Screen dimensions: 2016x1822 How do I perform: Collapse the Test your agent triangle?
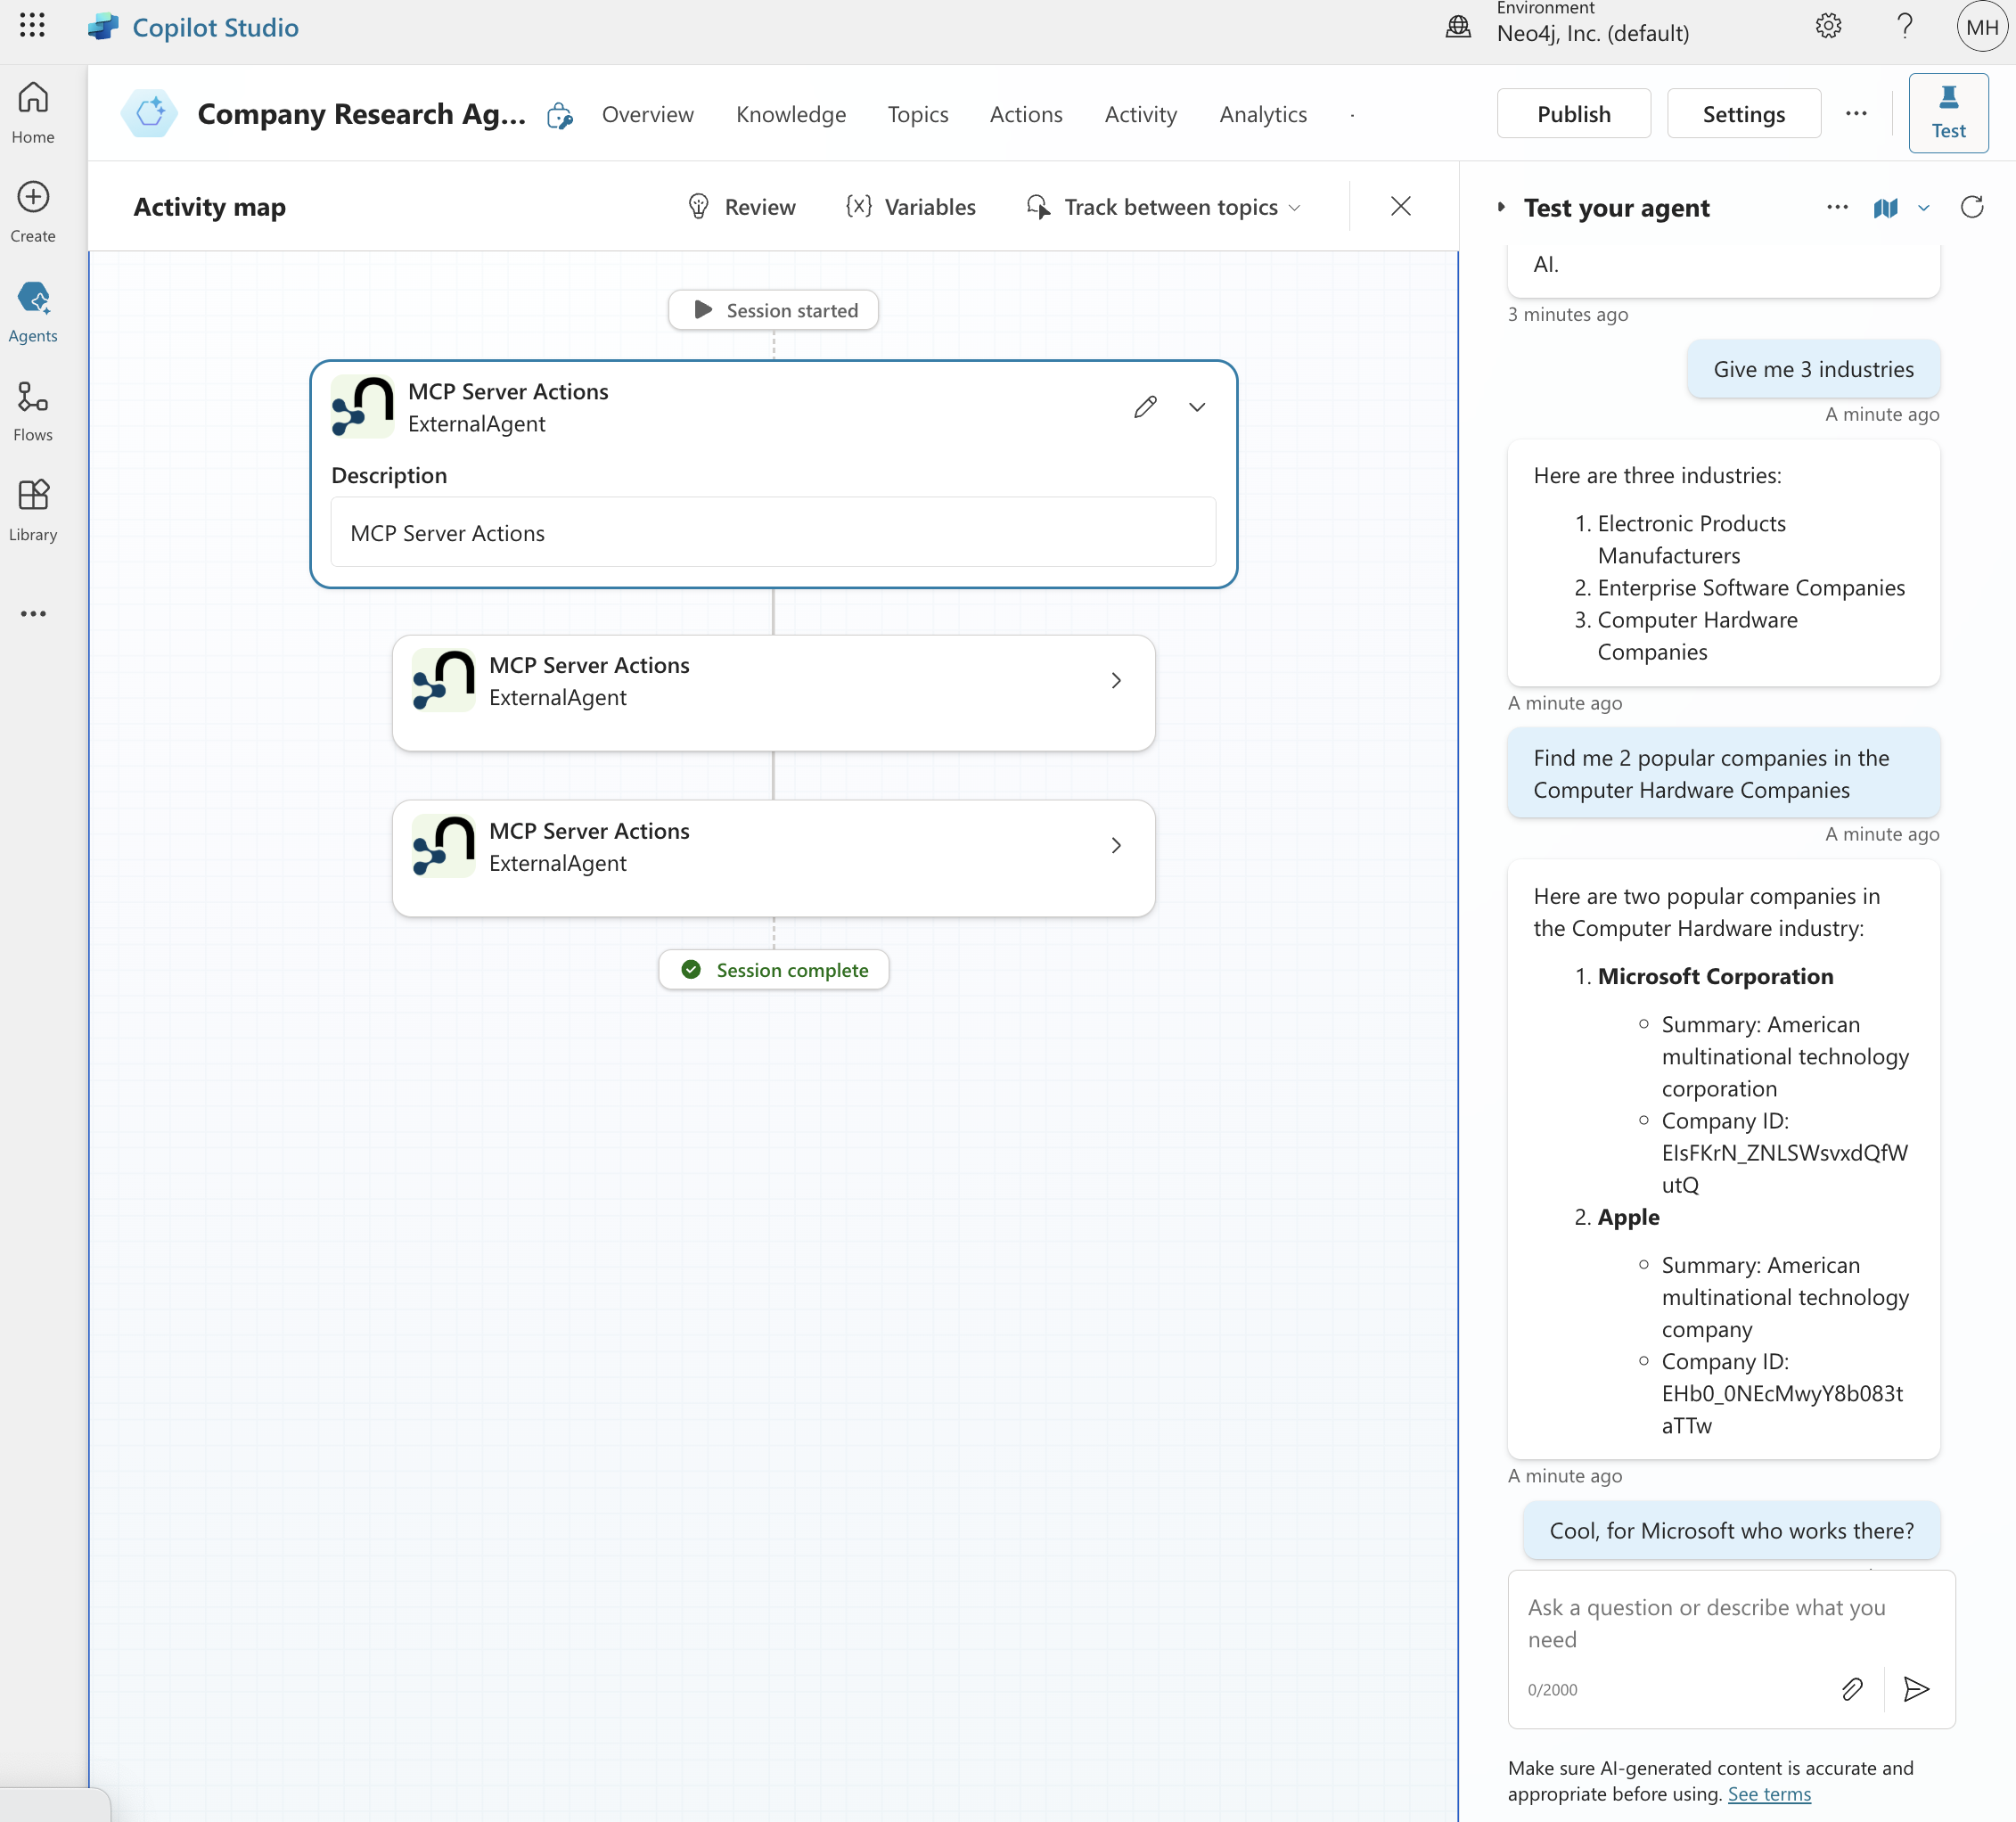tap(1501, 207)
